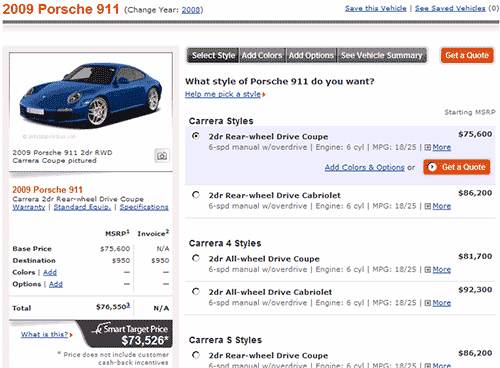Open the camera photo gallery icon
The image size is (500, 368).
tap(162, 156)
